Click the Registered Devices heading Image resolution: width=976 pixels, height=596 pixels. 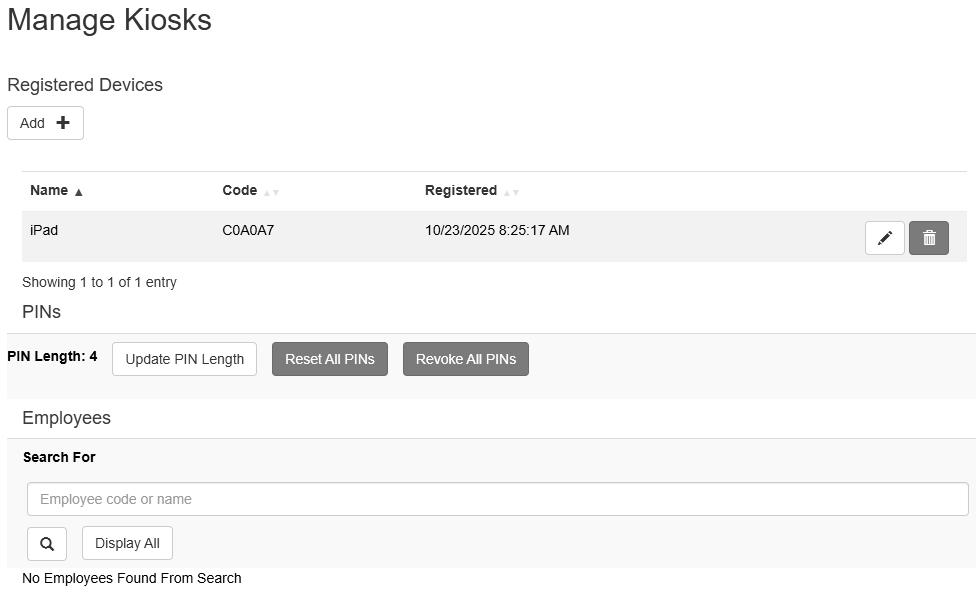pyautogui.click(x=85, y=85)
